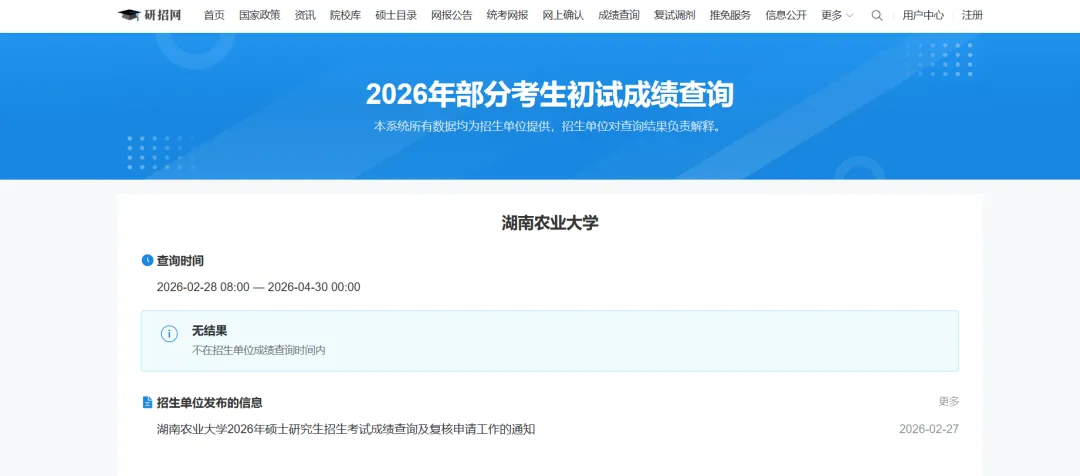Click the 招生单位发布的信息 section label
The height and width of the screenshot is (476, 1080).
tap(209, 402)
